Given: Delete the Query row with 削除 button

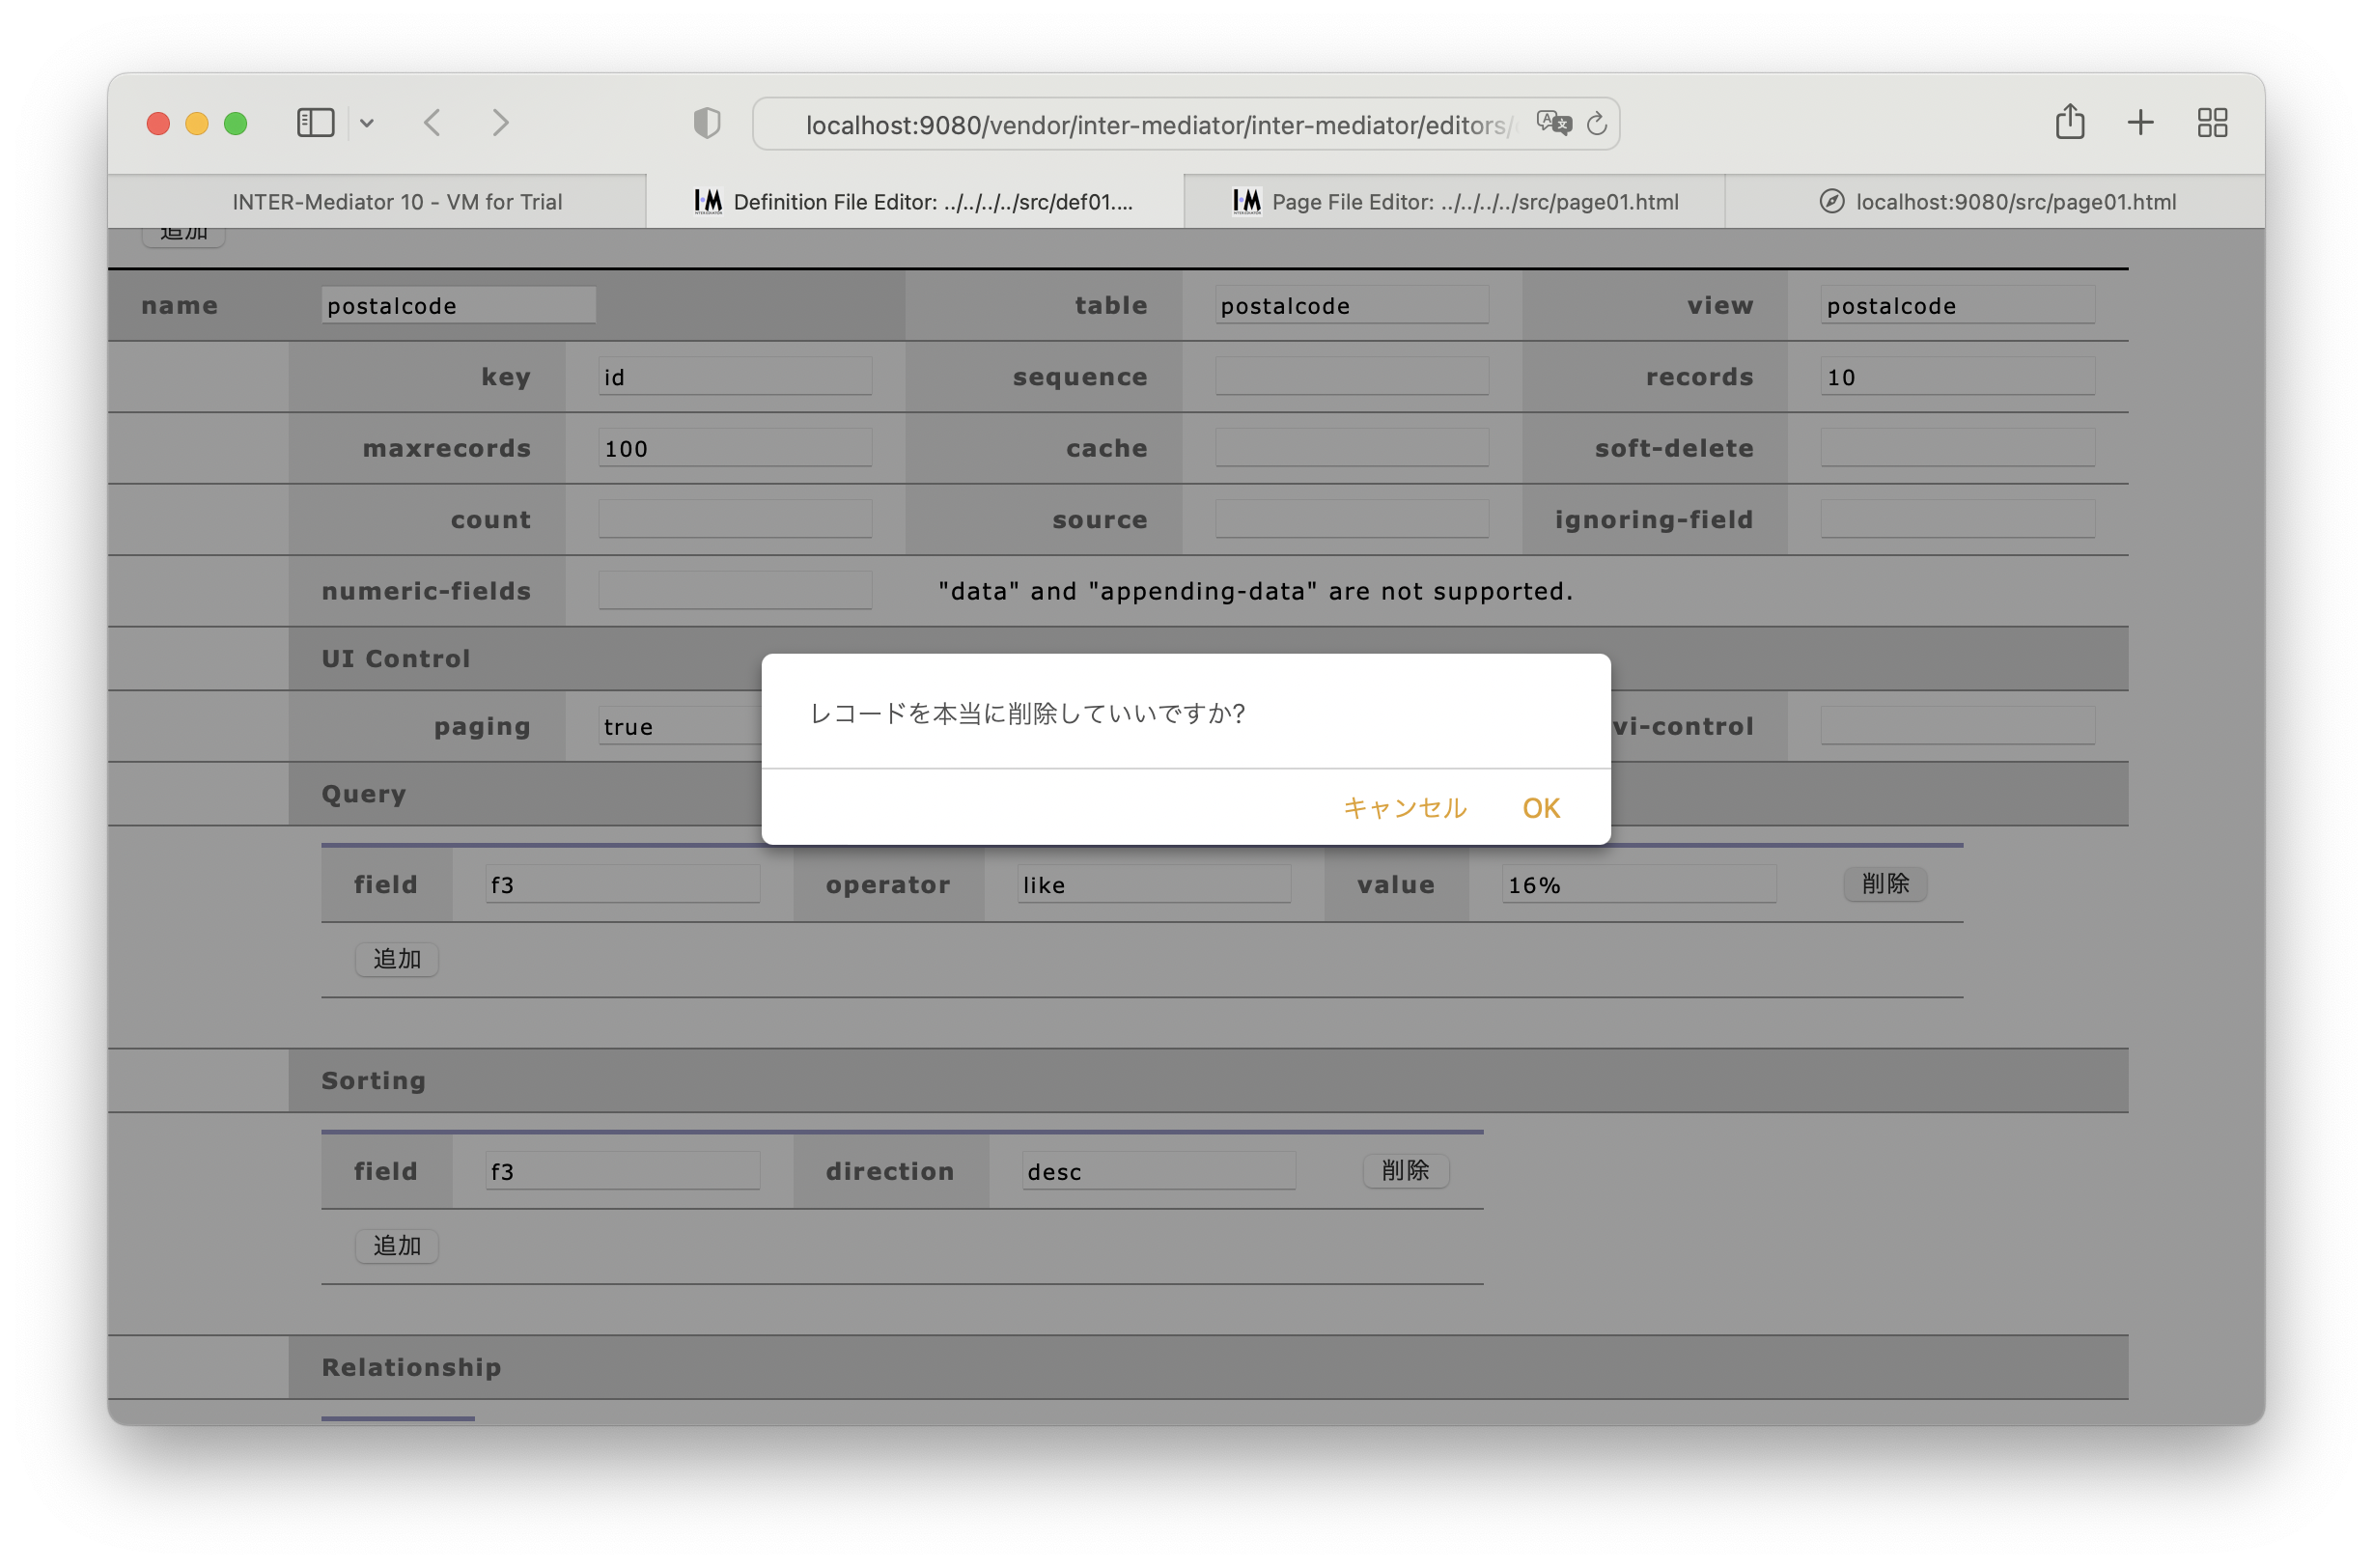Looking at the screenshot, I should coord(1885,884).
